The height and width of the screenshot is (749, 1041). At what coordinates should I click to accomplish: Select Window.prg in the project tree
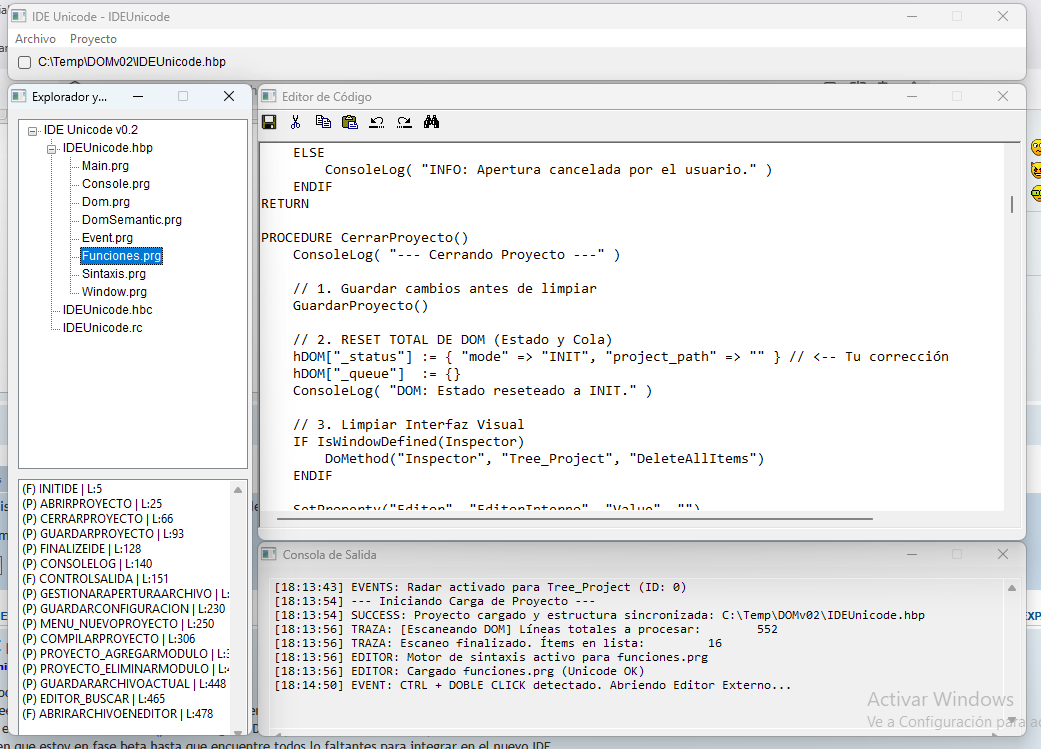pyautogui.click(x=114, y=291)
